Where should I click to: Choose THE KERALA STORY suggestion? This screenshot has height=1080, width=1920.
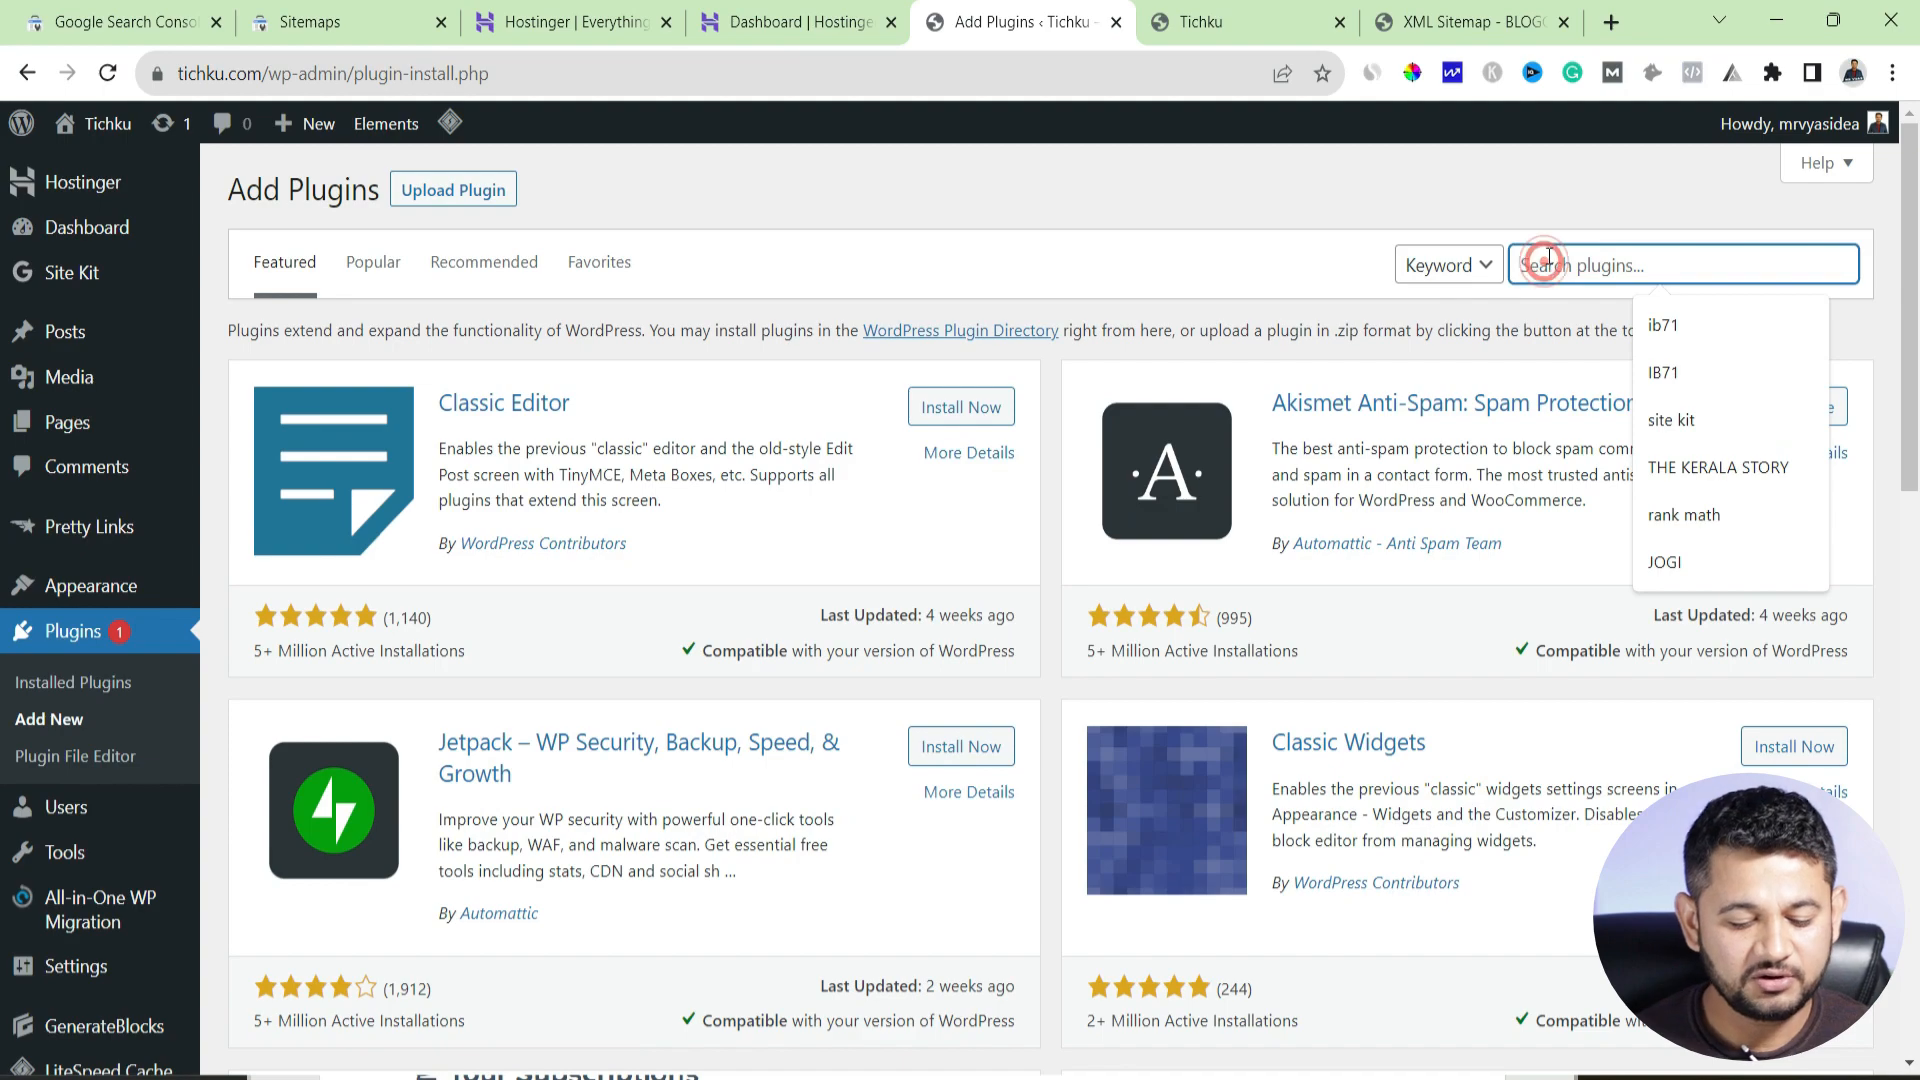tap(1731, 467)
